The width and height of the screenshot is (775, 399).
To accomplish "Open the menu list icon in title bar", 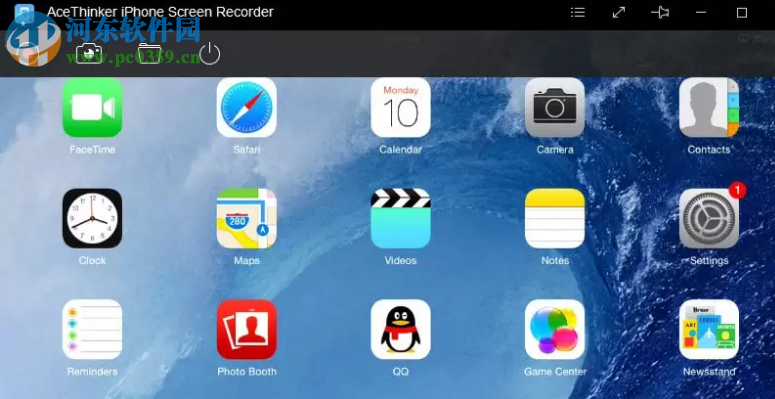I will click(x=578, y=13).
